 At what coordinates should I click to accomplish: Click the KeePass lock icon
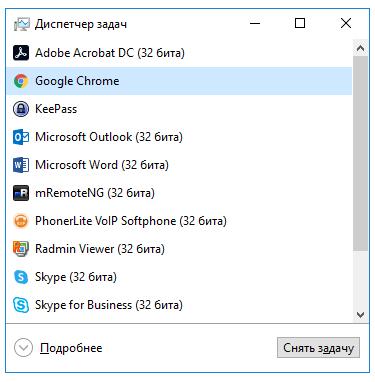tap(21, 109)
